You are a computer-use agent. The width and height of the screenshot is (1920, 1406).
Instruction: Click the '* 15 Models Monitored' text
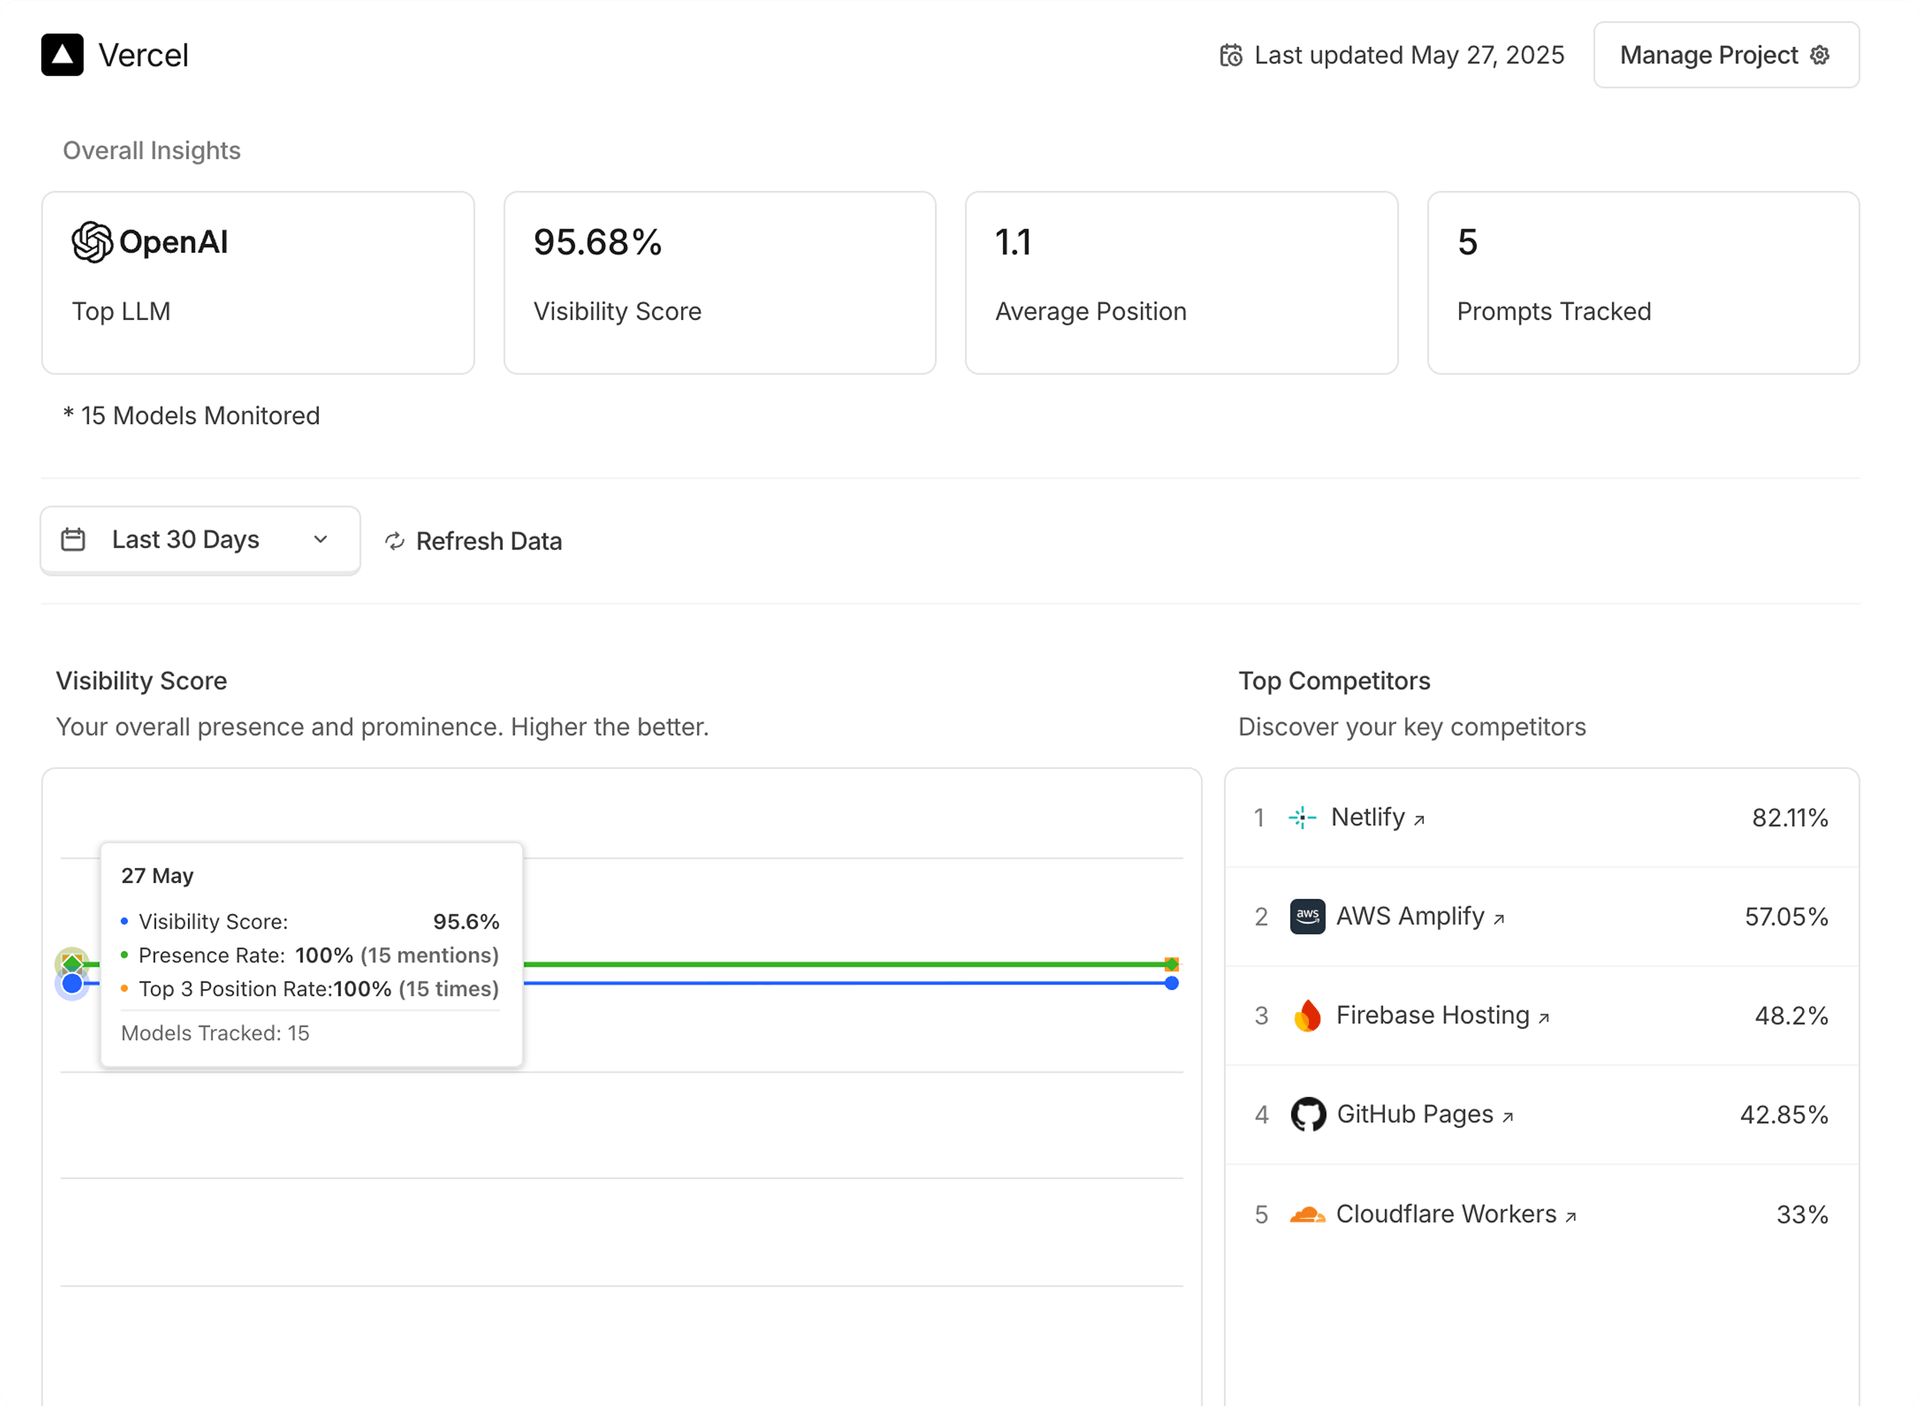click(x=191, y=416)
